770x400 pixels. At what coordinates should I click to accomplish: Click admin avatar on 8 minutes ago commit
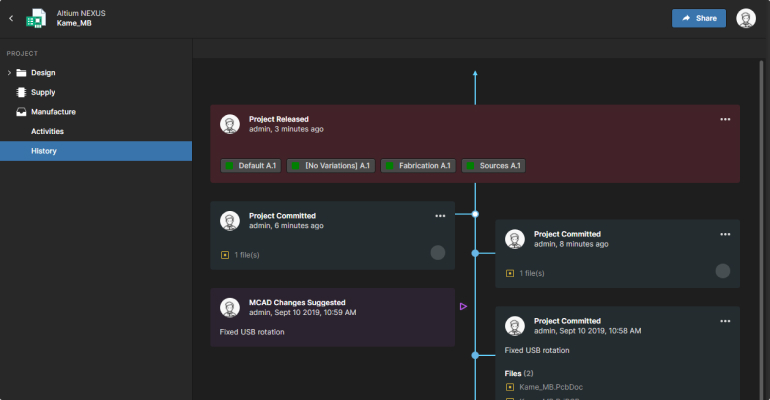coord(515,239)
